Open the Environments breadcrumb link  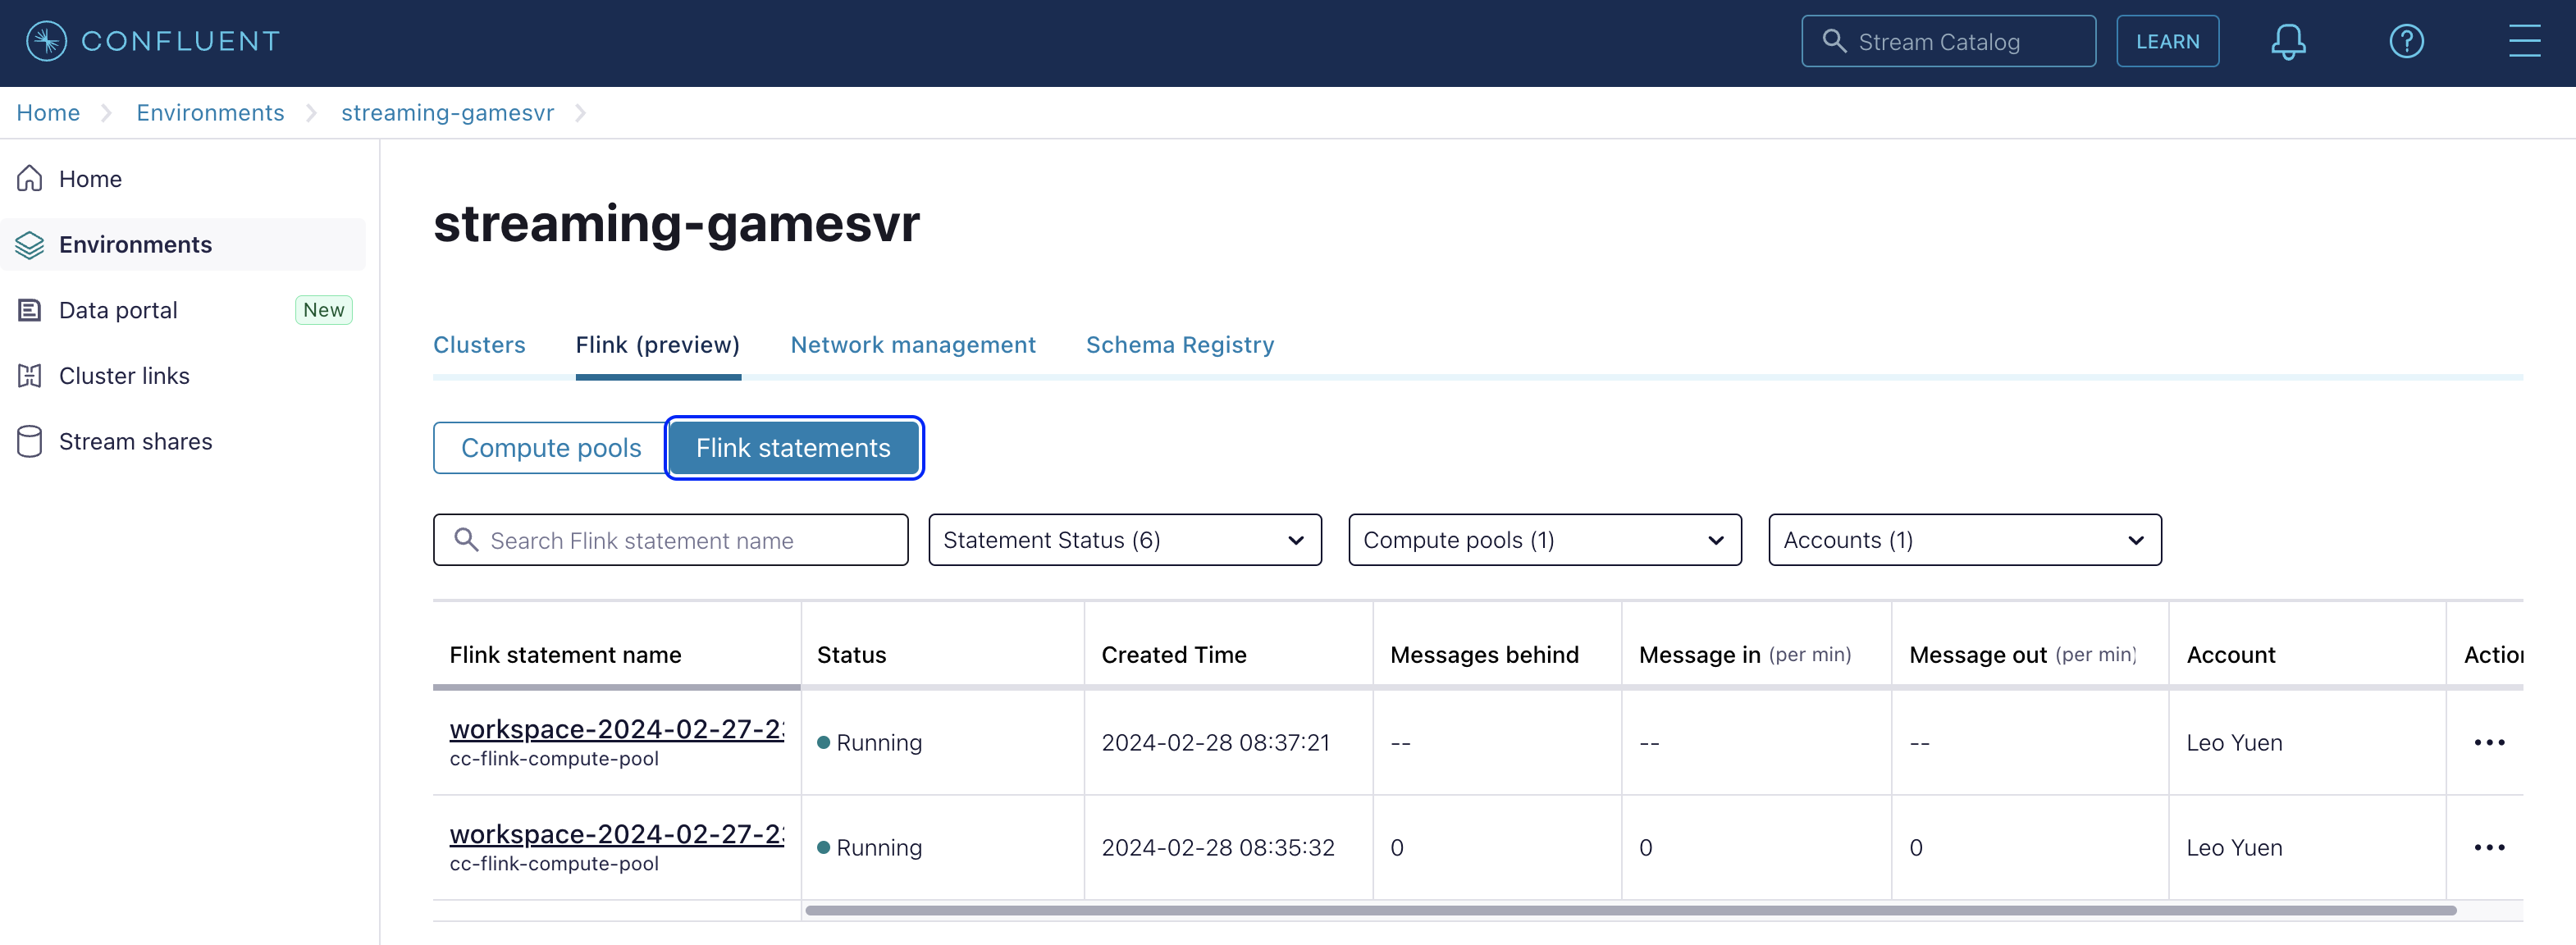pos(210,113)
